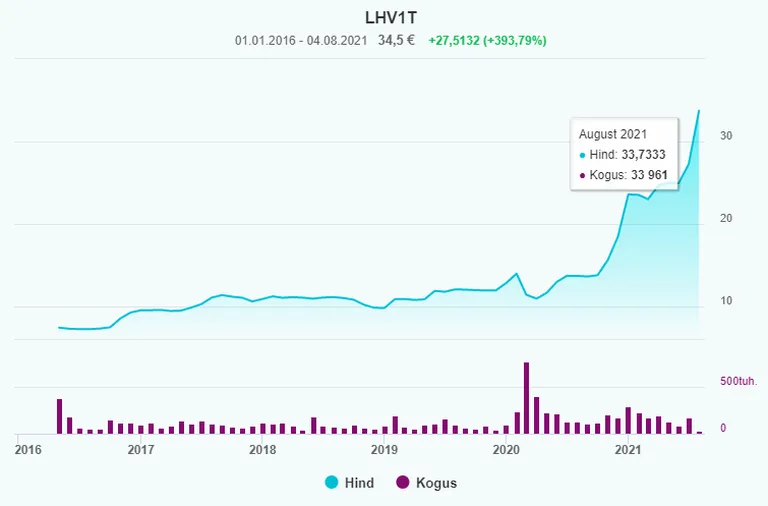Viewport: 768px width, 506px height.
Task: Click the August 2021 tooltip header
Action: pos(613,134)
